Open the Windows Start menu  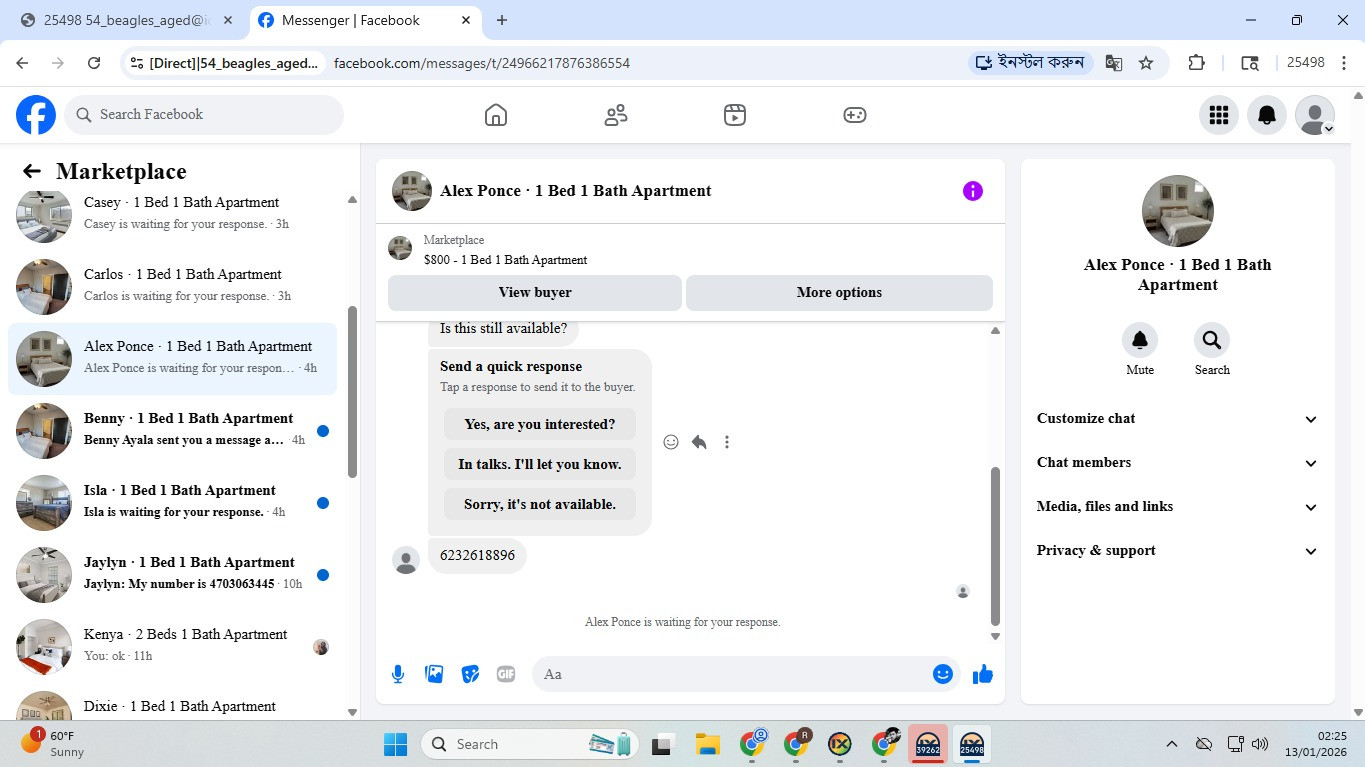(396, 744)
